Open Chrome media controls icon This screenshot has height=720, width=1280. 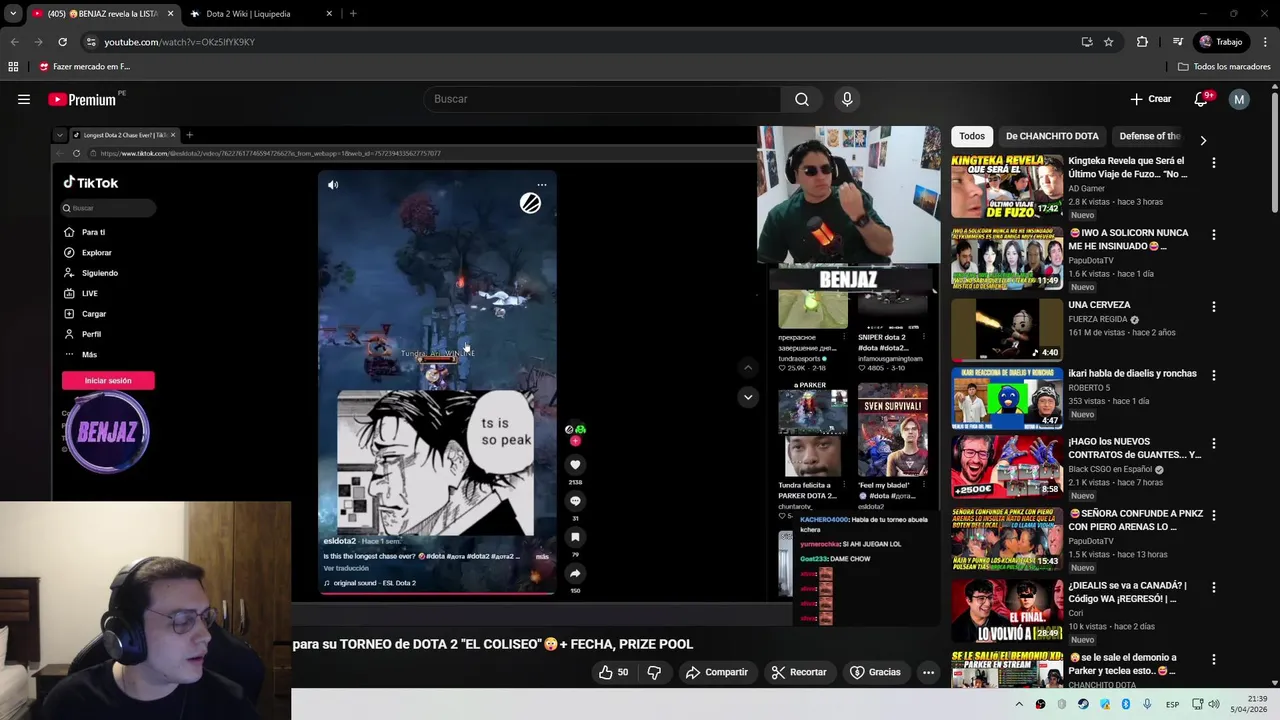point(1178,42)
